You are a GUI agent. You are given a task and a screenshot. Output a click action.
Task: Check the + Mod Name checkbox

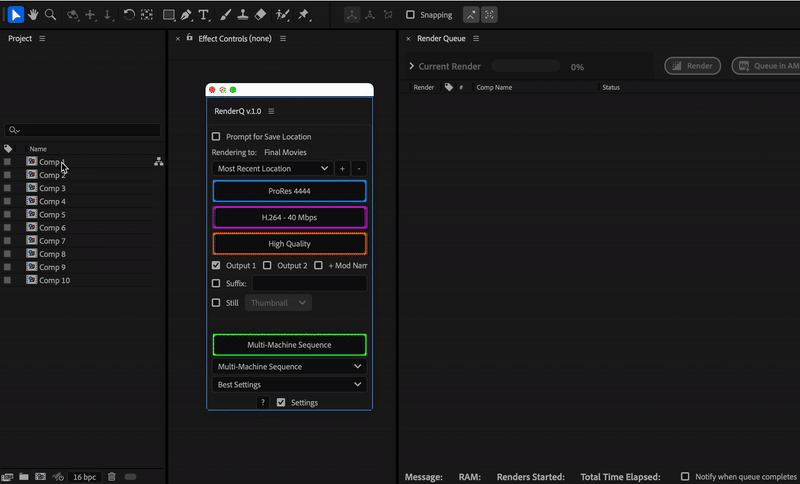(x=318, y=265)
